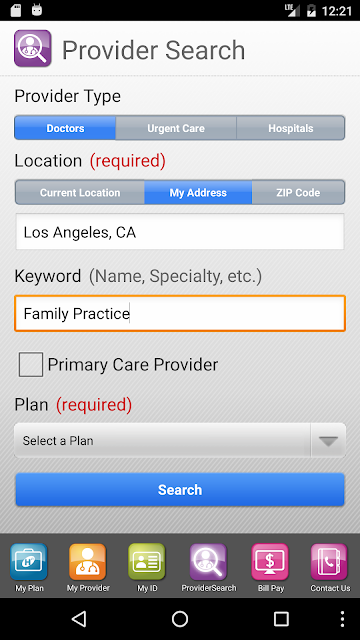
Task: Open the My Provider icon
Action: [88, 562]
